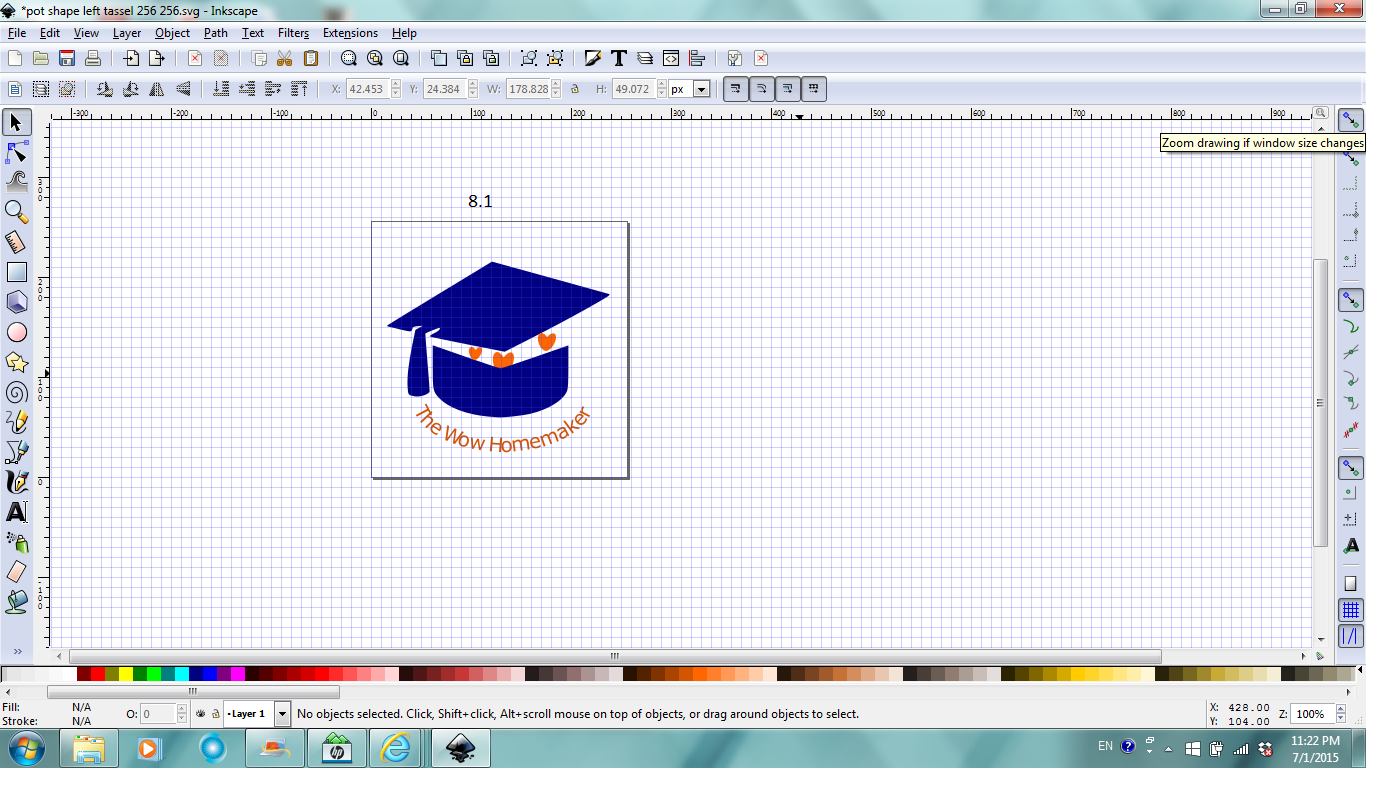
Task: Open the Layer 1 dropdown
Action: 282,714
